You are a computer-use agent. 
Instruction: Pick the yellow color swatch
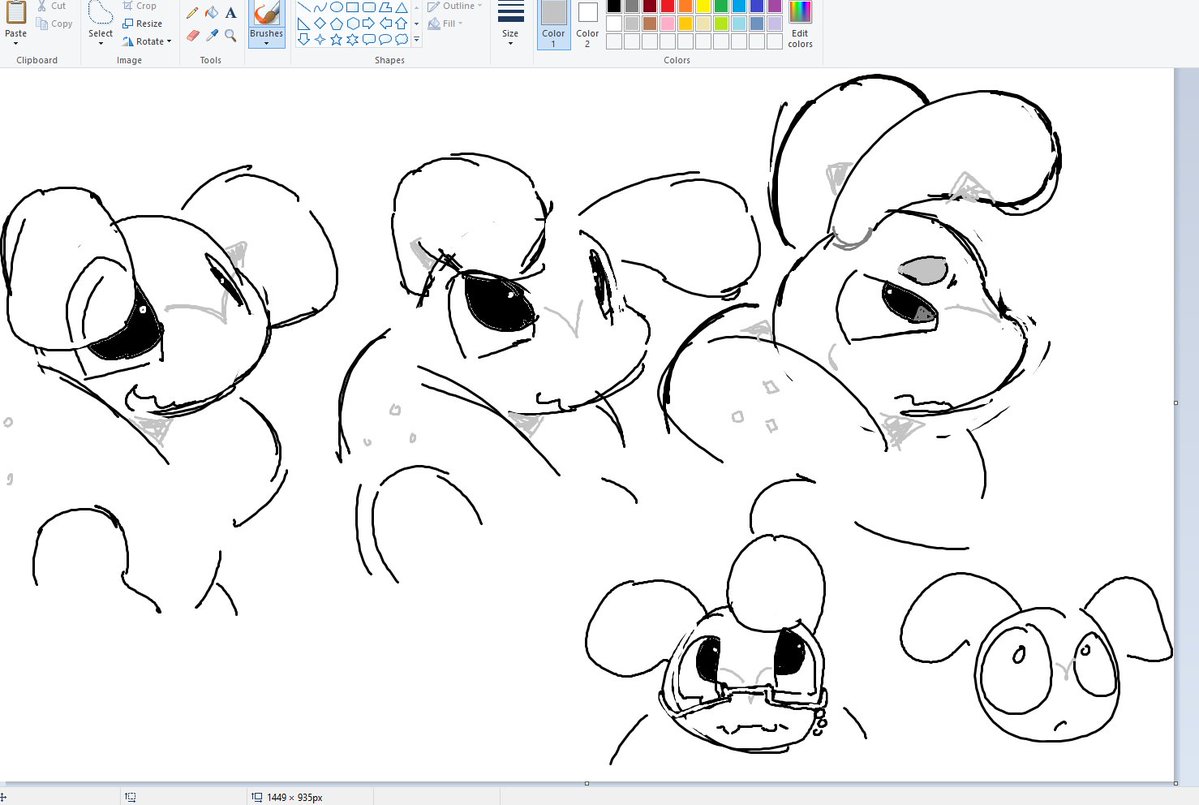[703, 6]
